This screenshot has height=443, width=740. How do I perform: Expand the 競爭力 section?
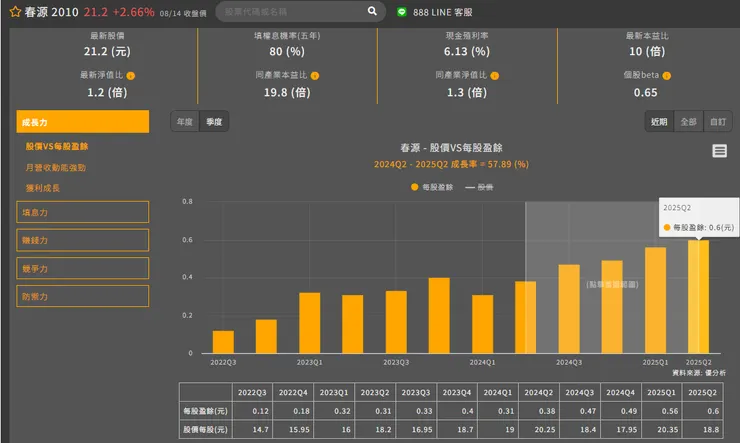tap(83, 268)
